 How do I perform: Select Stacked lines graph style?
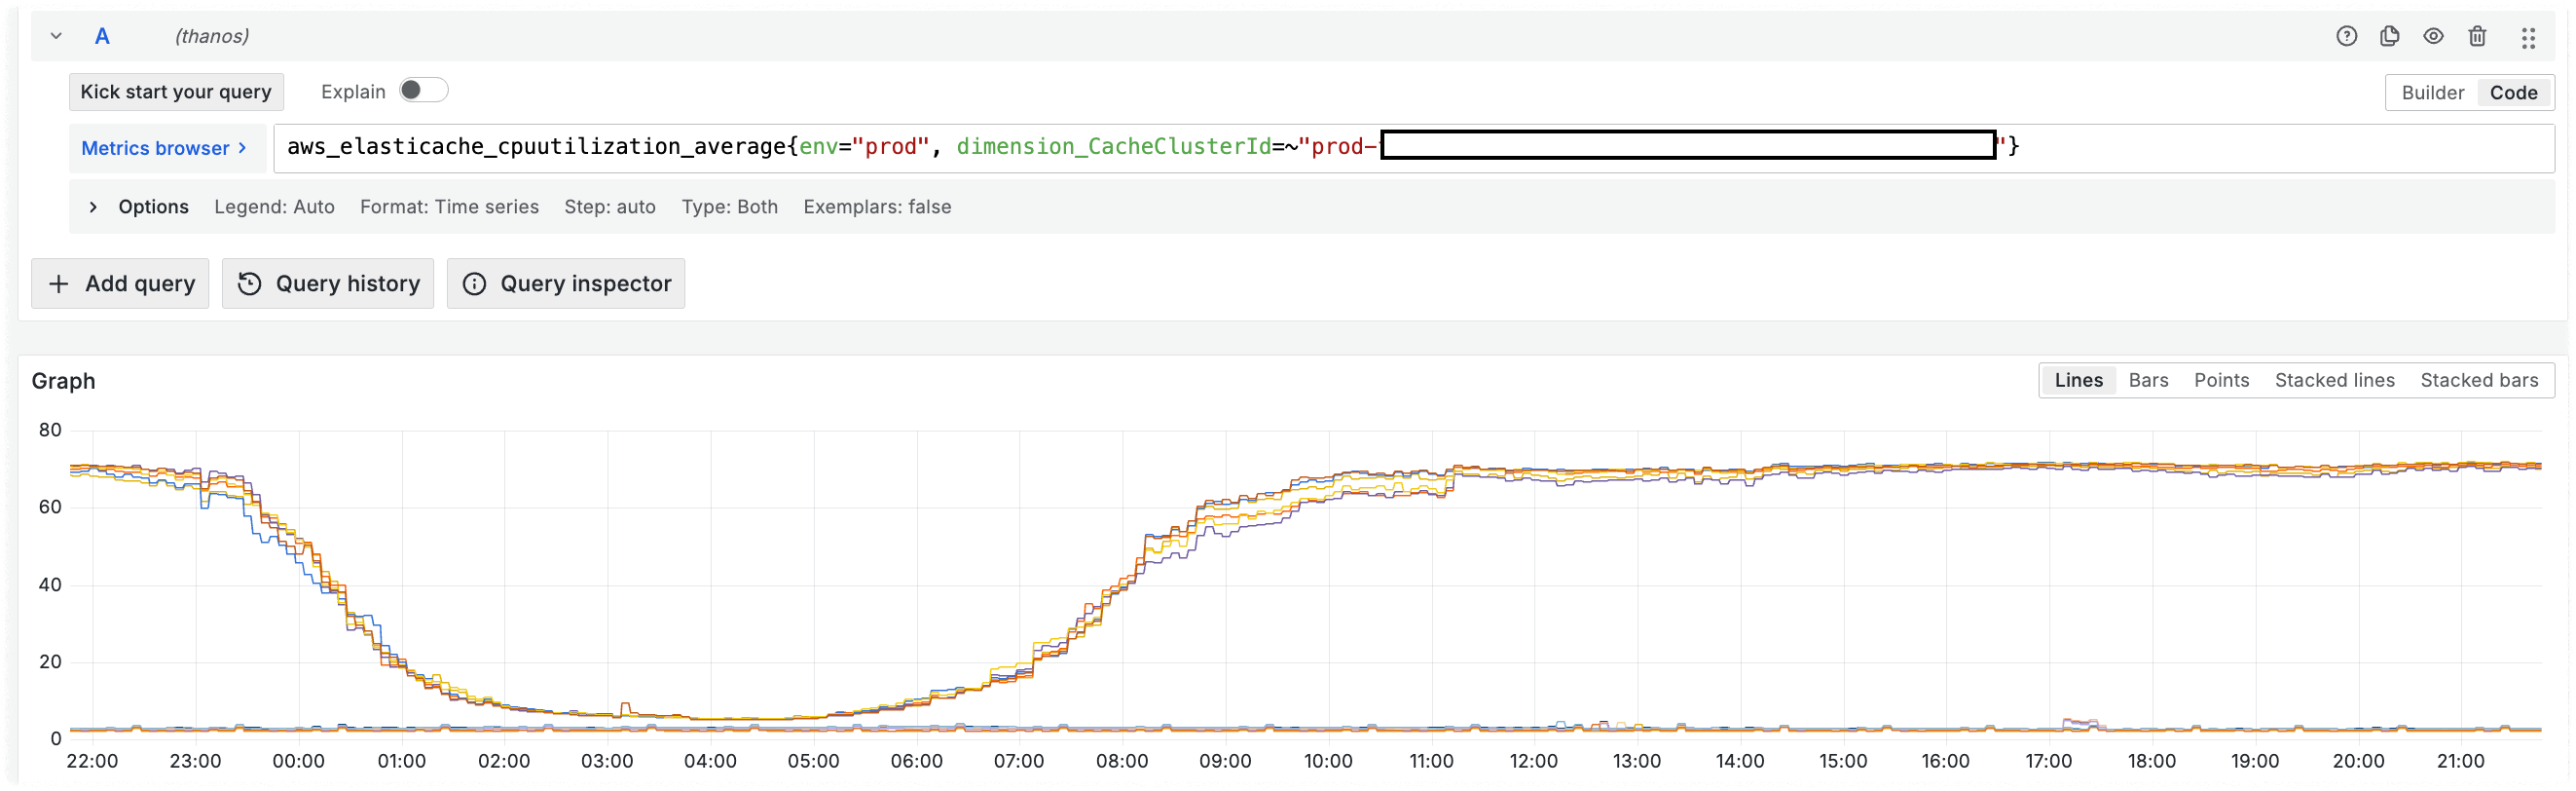point(2334,380)
